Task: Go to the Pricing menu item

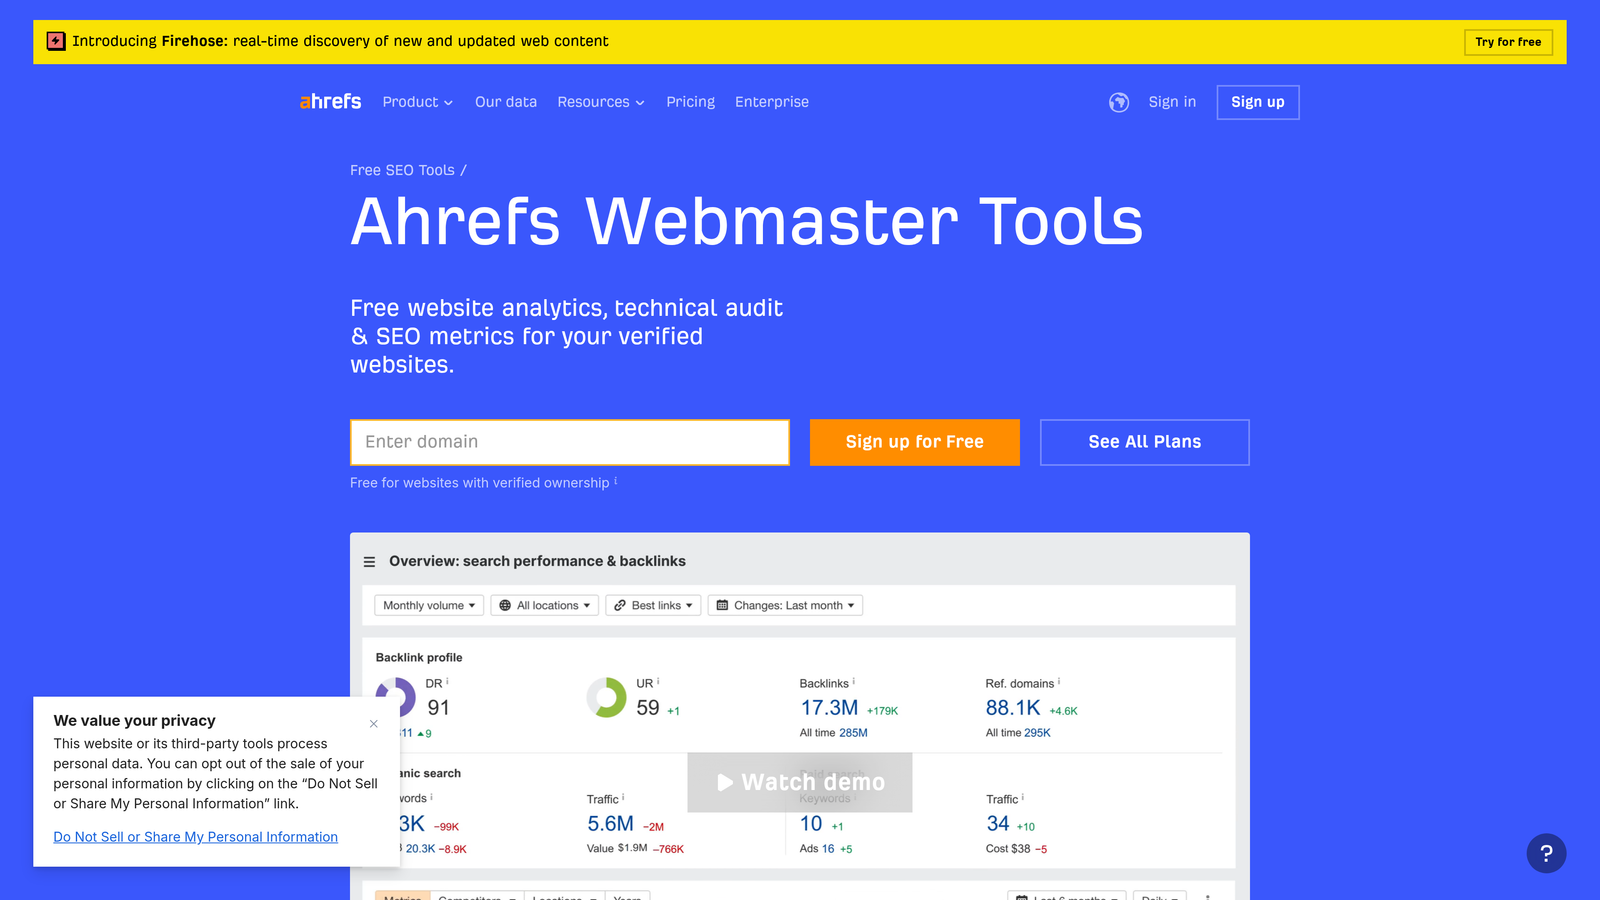Action: coord(690,102)
